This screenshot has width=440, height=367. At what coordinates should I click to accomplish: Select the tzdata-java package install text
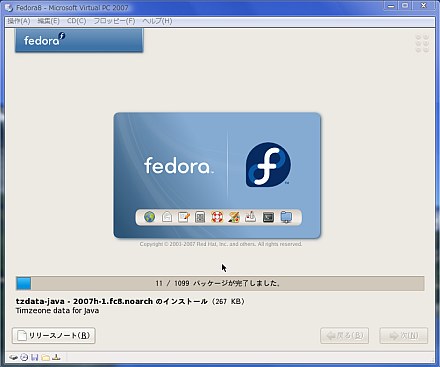coord(130,301)
